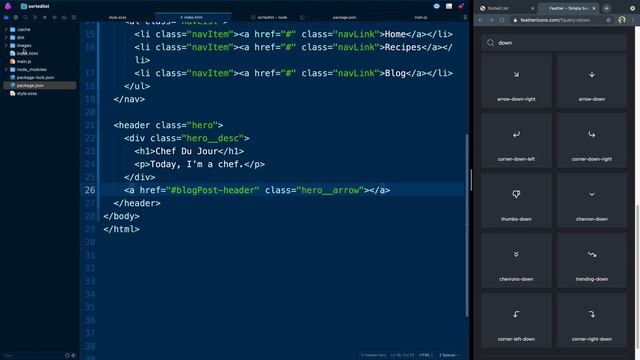Close the Sorted List browser tab
The width and height of the screenshot is (640, 360).
532,8
